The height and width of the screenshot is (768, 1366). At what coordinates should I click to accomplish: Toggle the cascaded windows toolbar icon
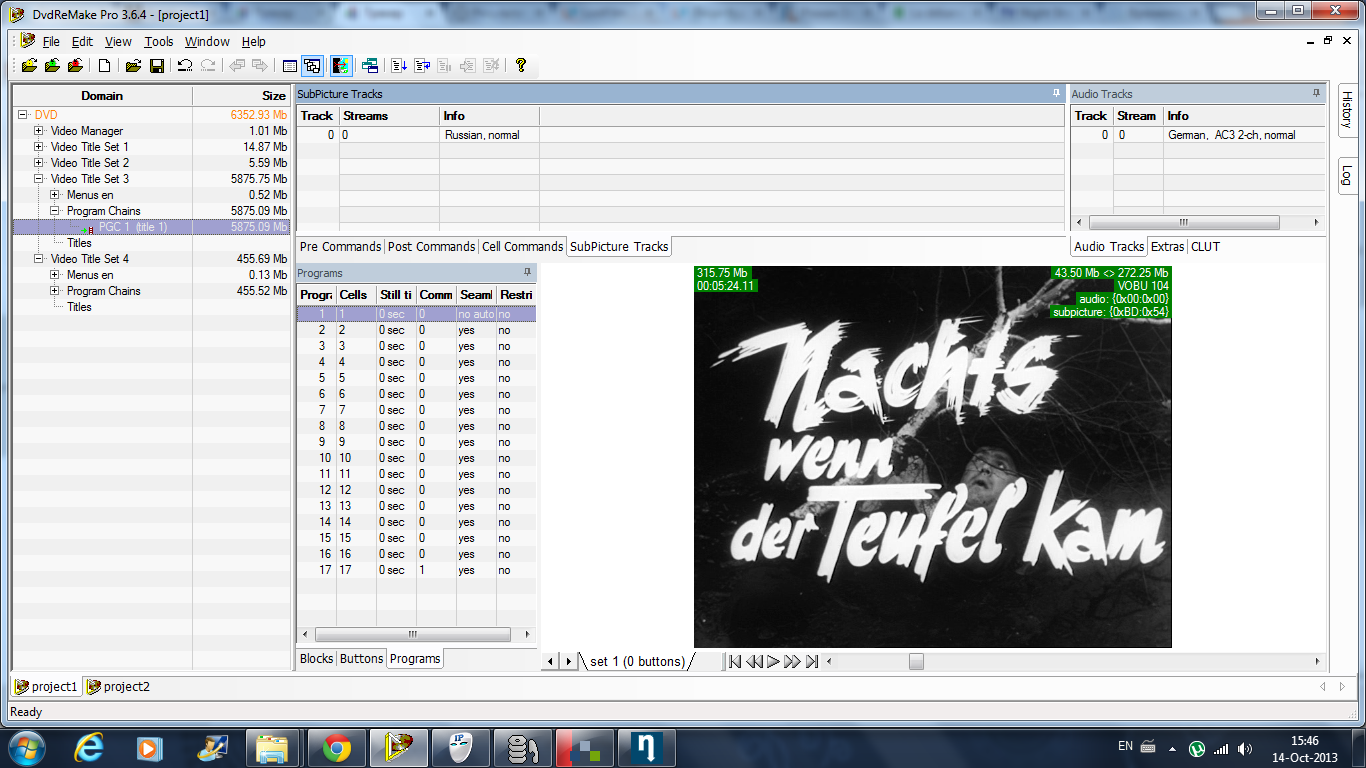pos(312,66)
